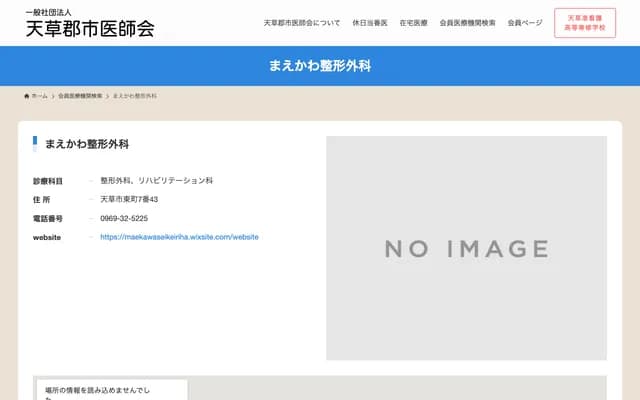
Task: Click the last breadcrumb entry まえかわ整形外科
Action: 134,96
